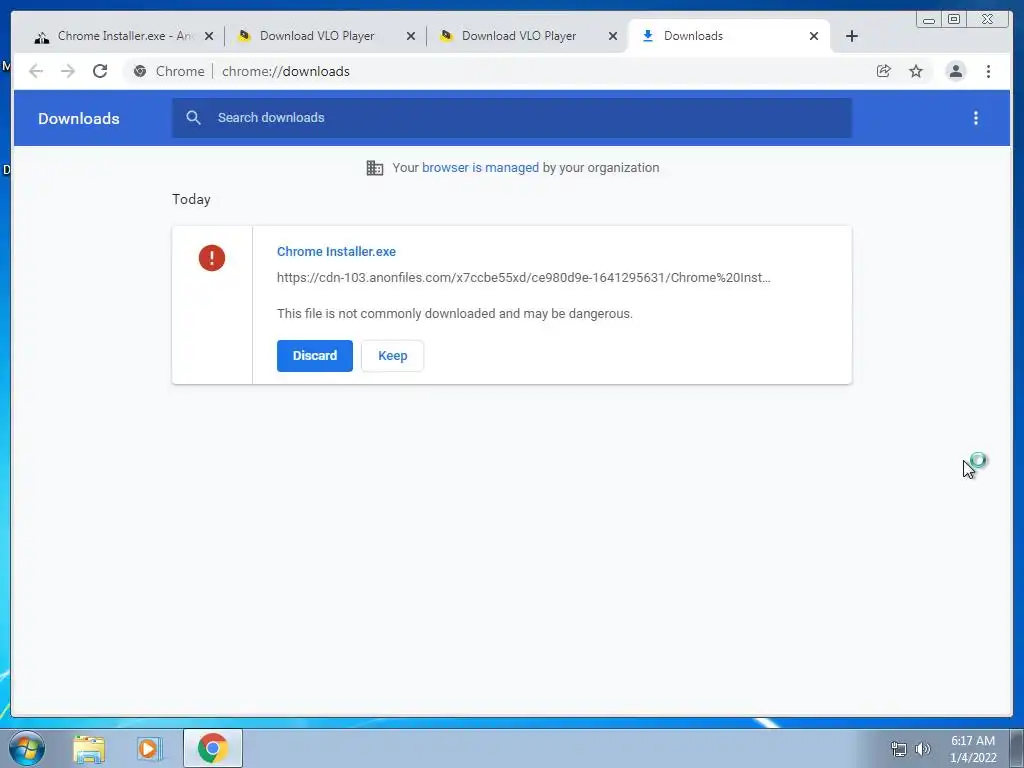Viewport: 1024px width, 768px height.
Task: Minimize the Chrome window
Action: pos(929,20)
